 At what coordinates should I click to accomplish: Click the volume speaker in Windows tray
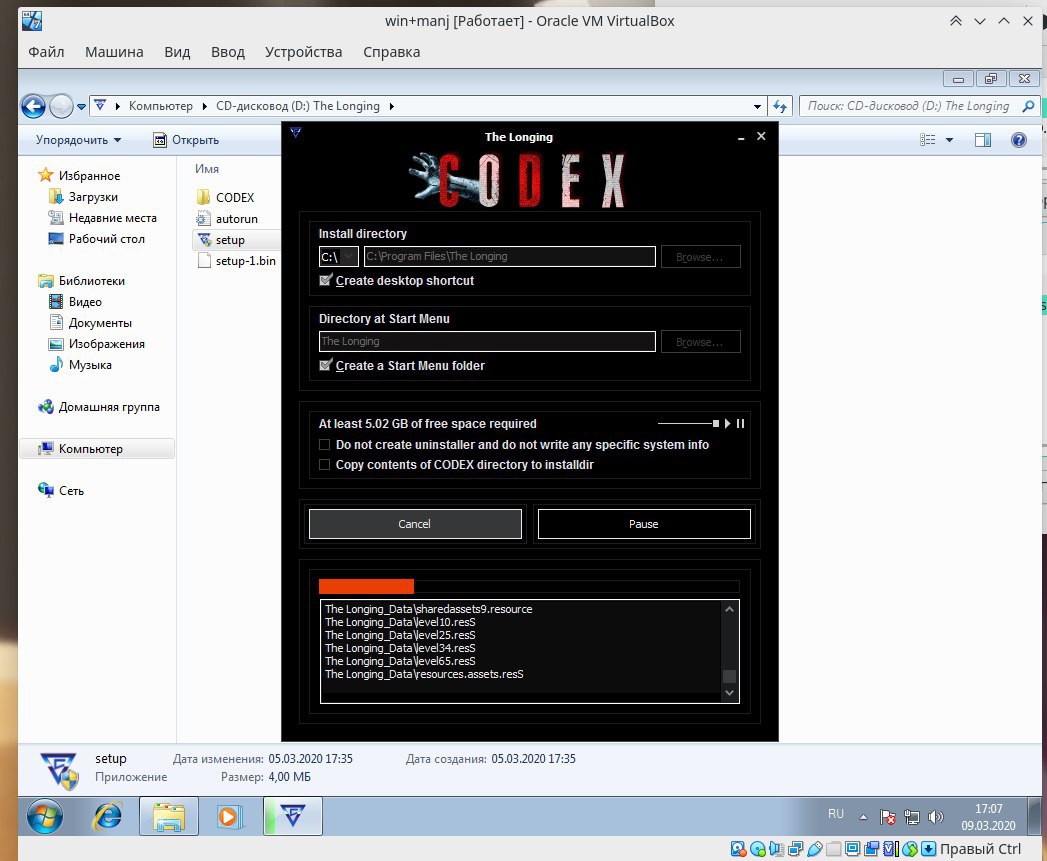click(935, 816)
